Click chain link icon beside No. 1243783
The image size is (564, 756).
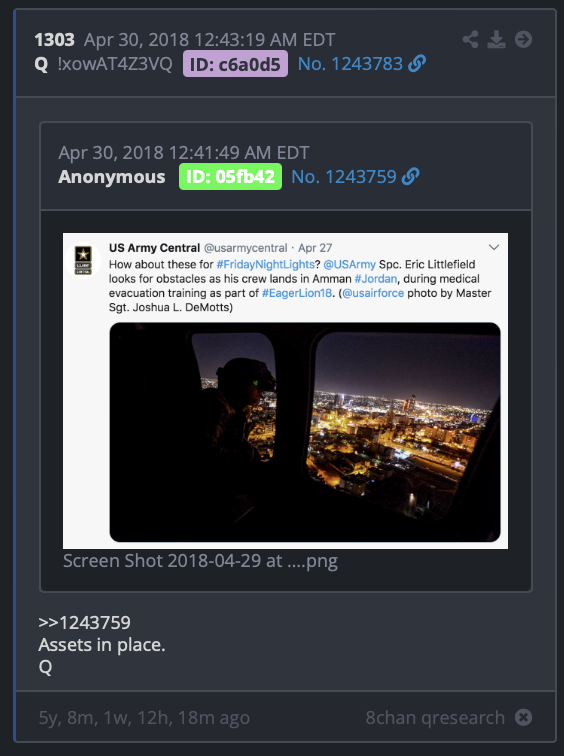point(417,64)
